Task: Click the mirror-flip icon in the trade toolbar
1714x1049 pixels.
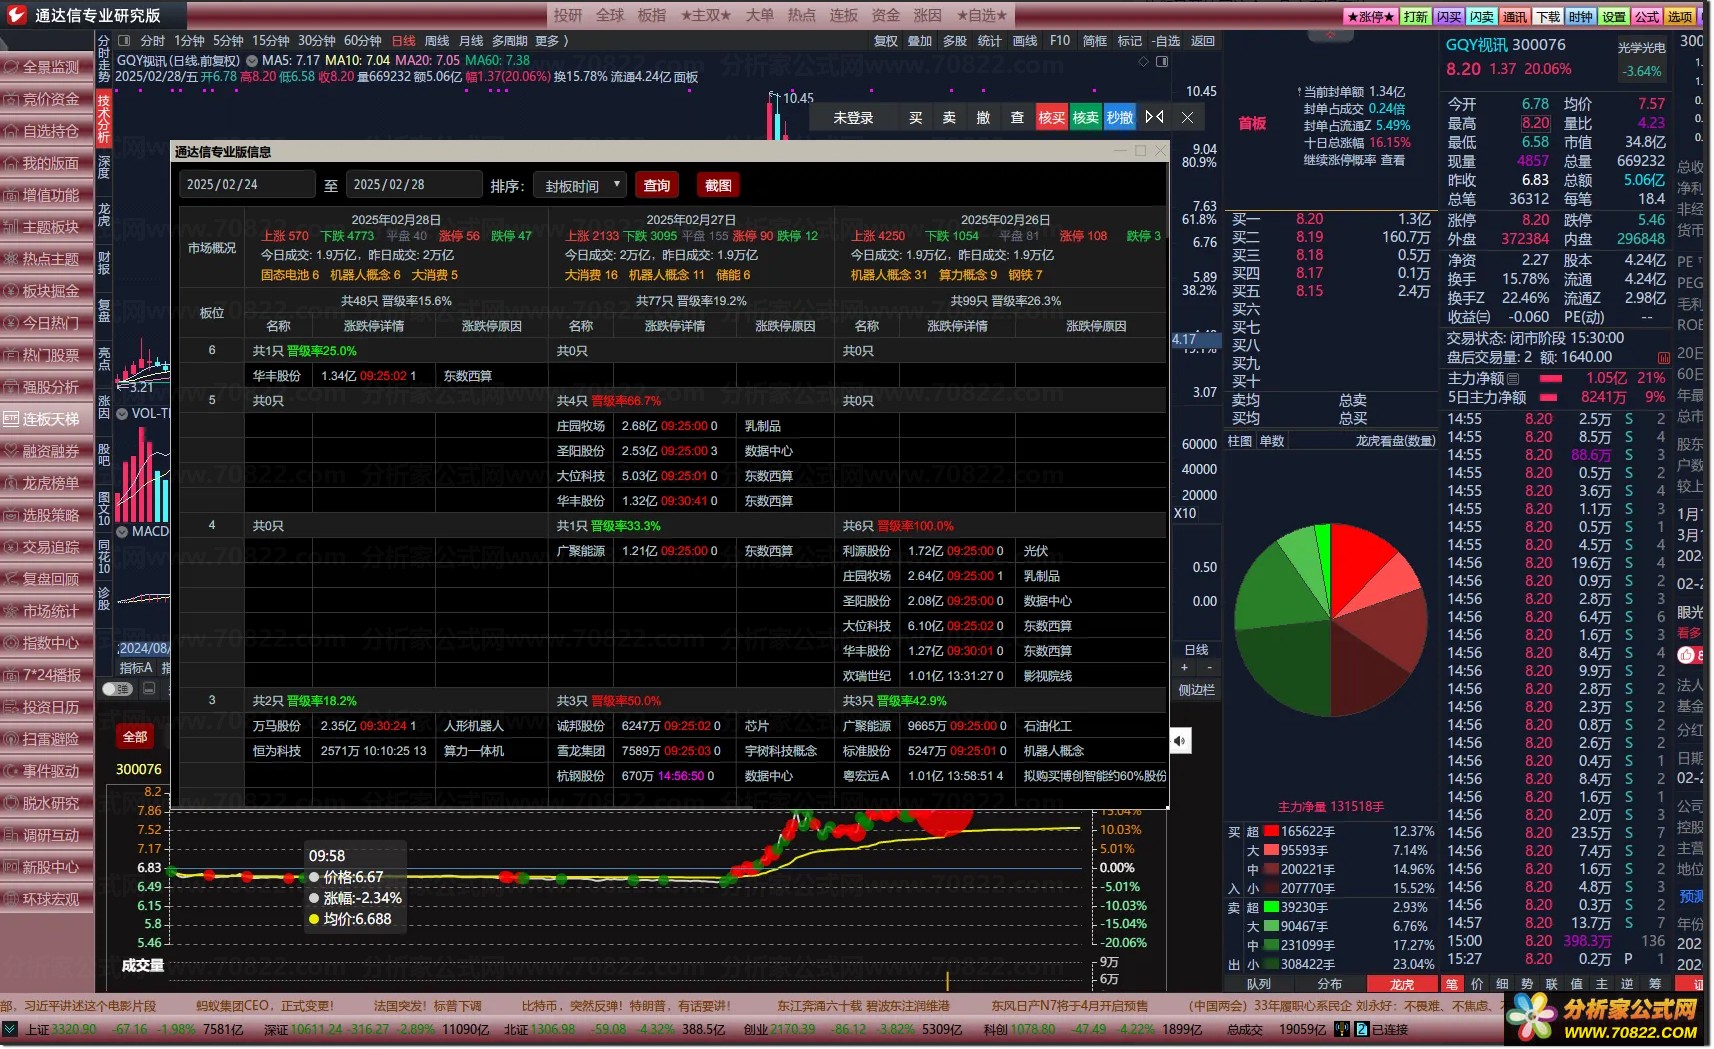Action: coord(1154,117)
